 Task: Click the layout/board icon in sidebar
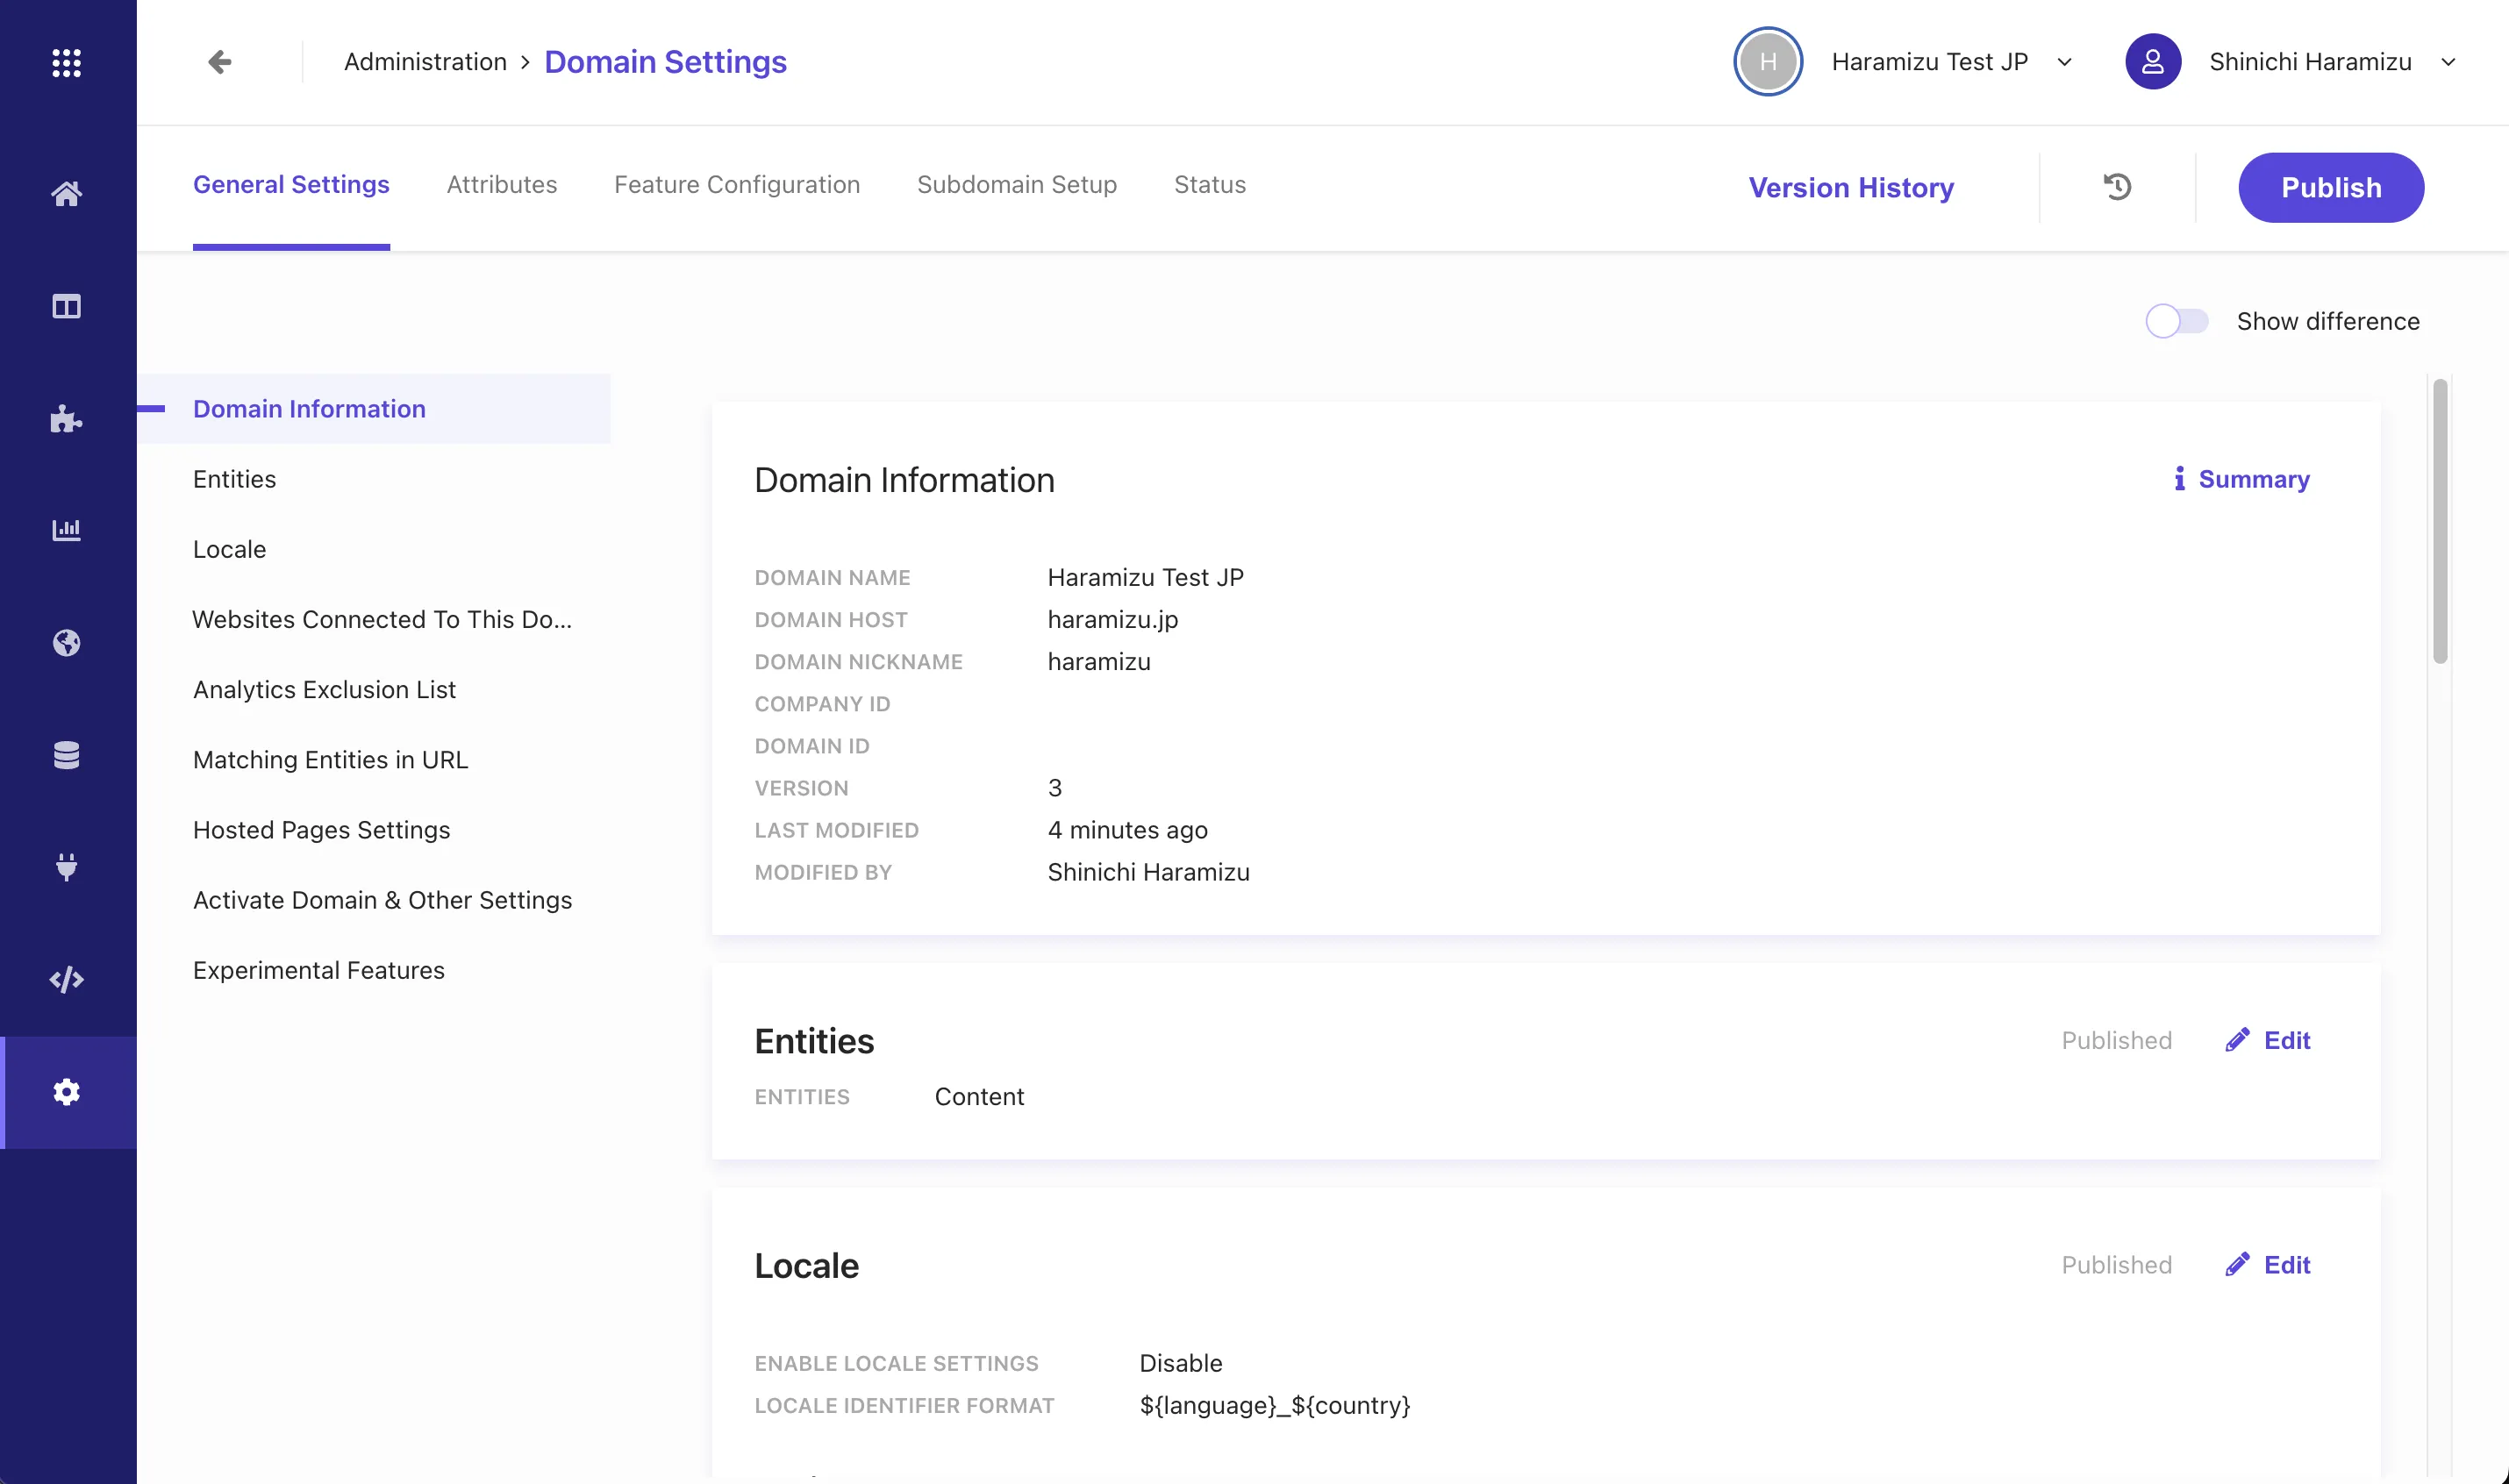[68, 307]
